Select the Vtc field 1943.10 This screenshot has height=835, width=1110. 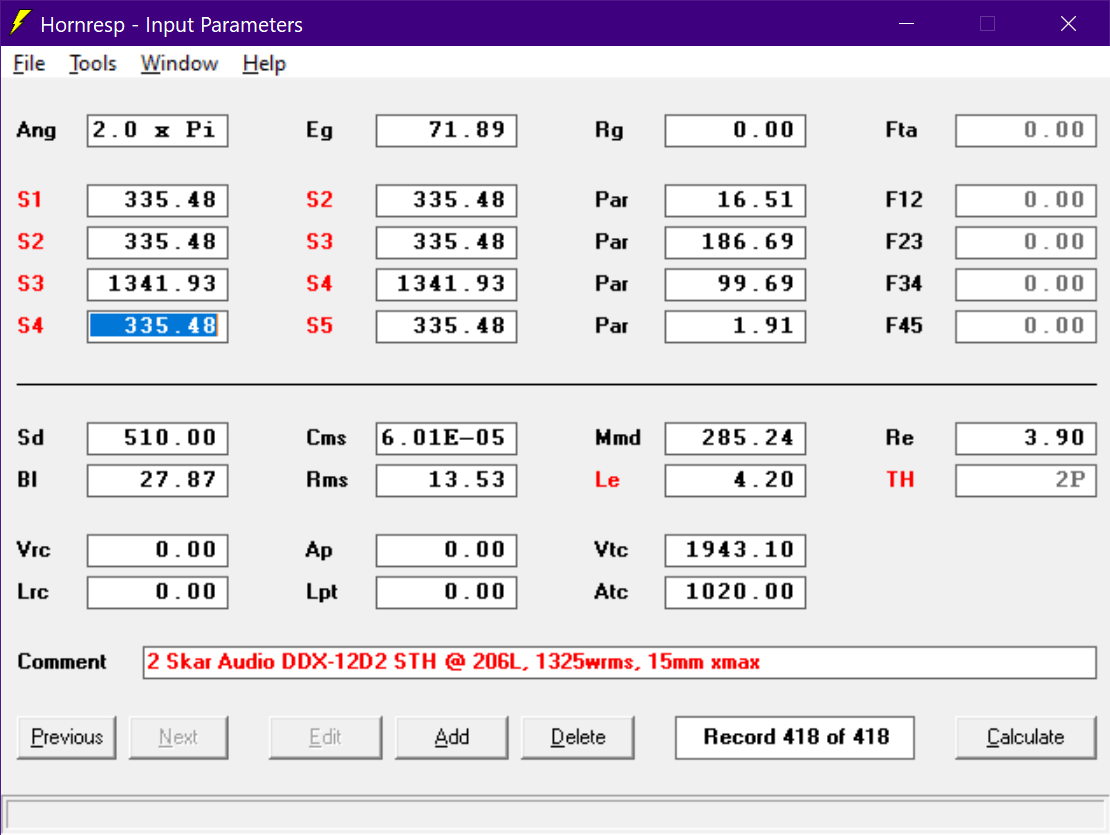(735, 551)
